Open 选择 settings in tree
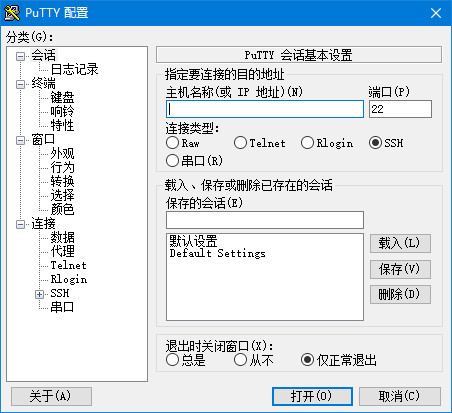This screenshot has height=413, width=452. [x=62, y=195]
